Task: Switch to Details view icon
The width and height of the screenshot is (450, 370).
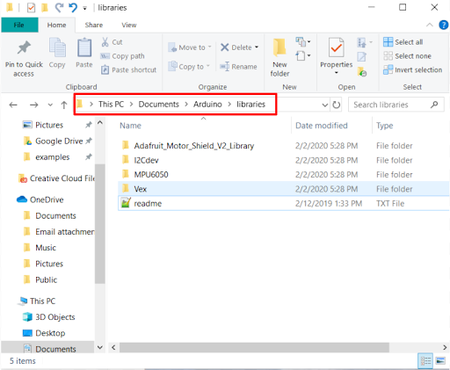Action: (x=425, y=361)
